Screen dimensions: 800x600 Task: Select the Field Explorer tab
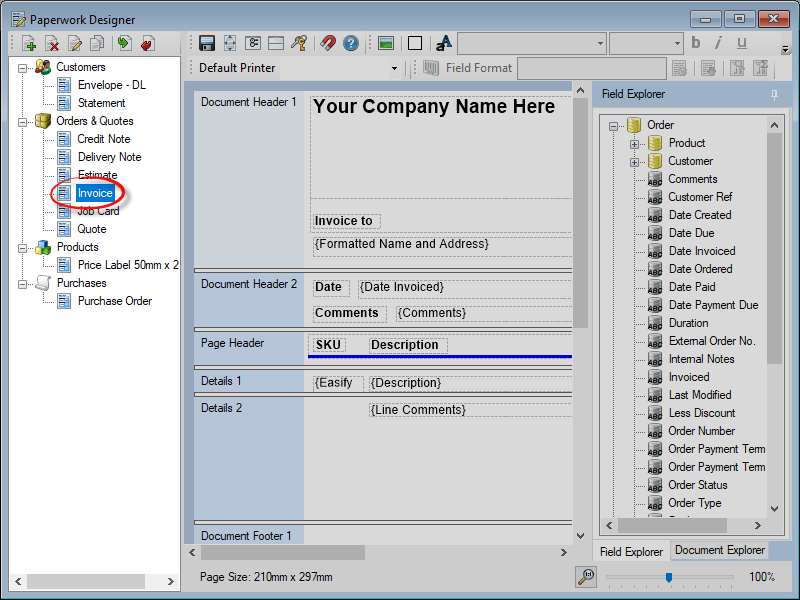click(631, 551)
